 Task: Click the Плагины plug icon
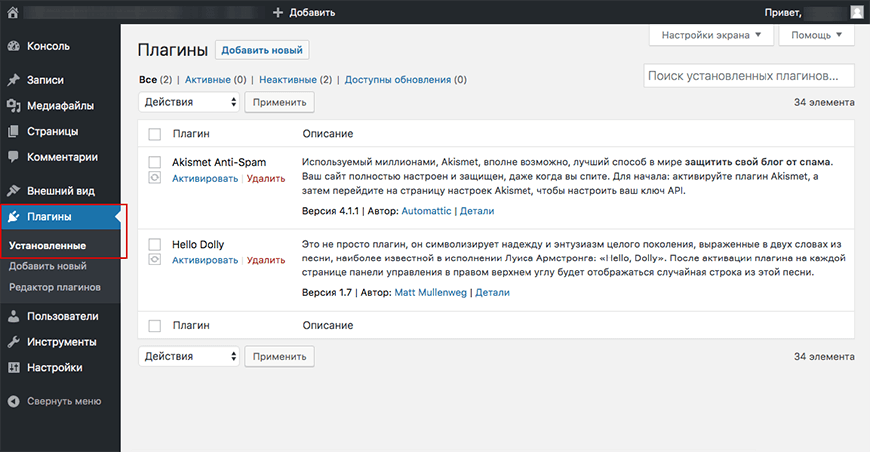pyautogui.click(x=14, y=217)
